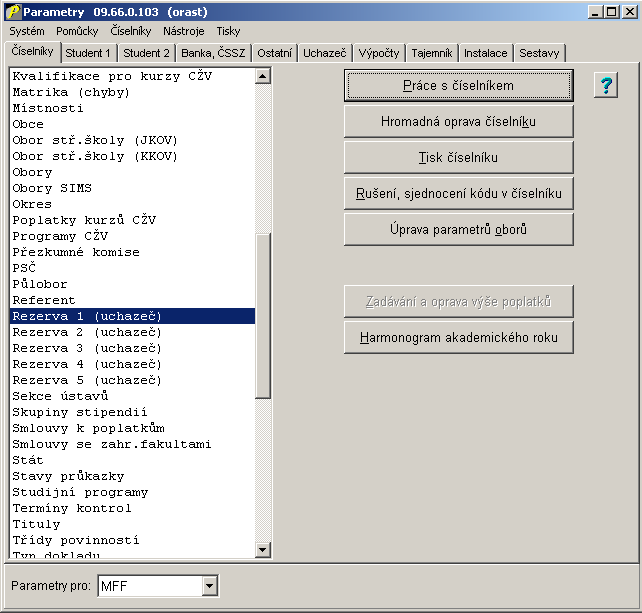The height and width of the screenshot is (613, 642).
Task: Select Studijní programy in the list
Action: [80, 492]
